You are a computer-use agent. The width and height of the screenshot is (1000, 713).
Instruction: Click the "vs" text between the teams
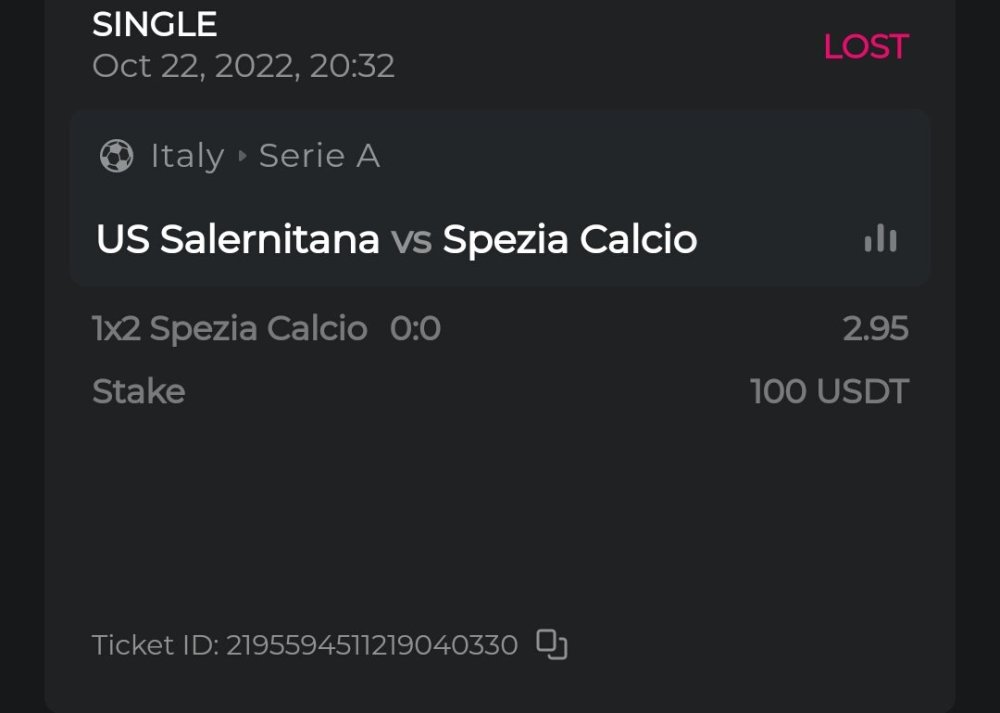(411, 240)
